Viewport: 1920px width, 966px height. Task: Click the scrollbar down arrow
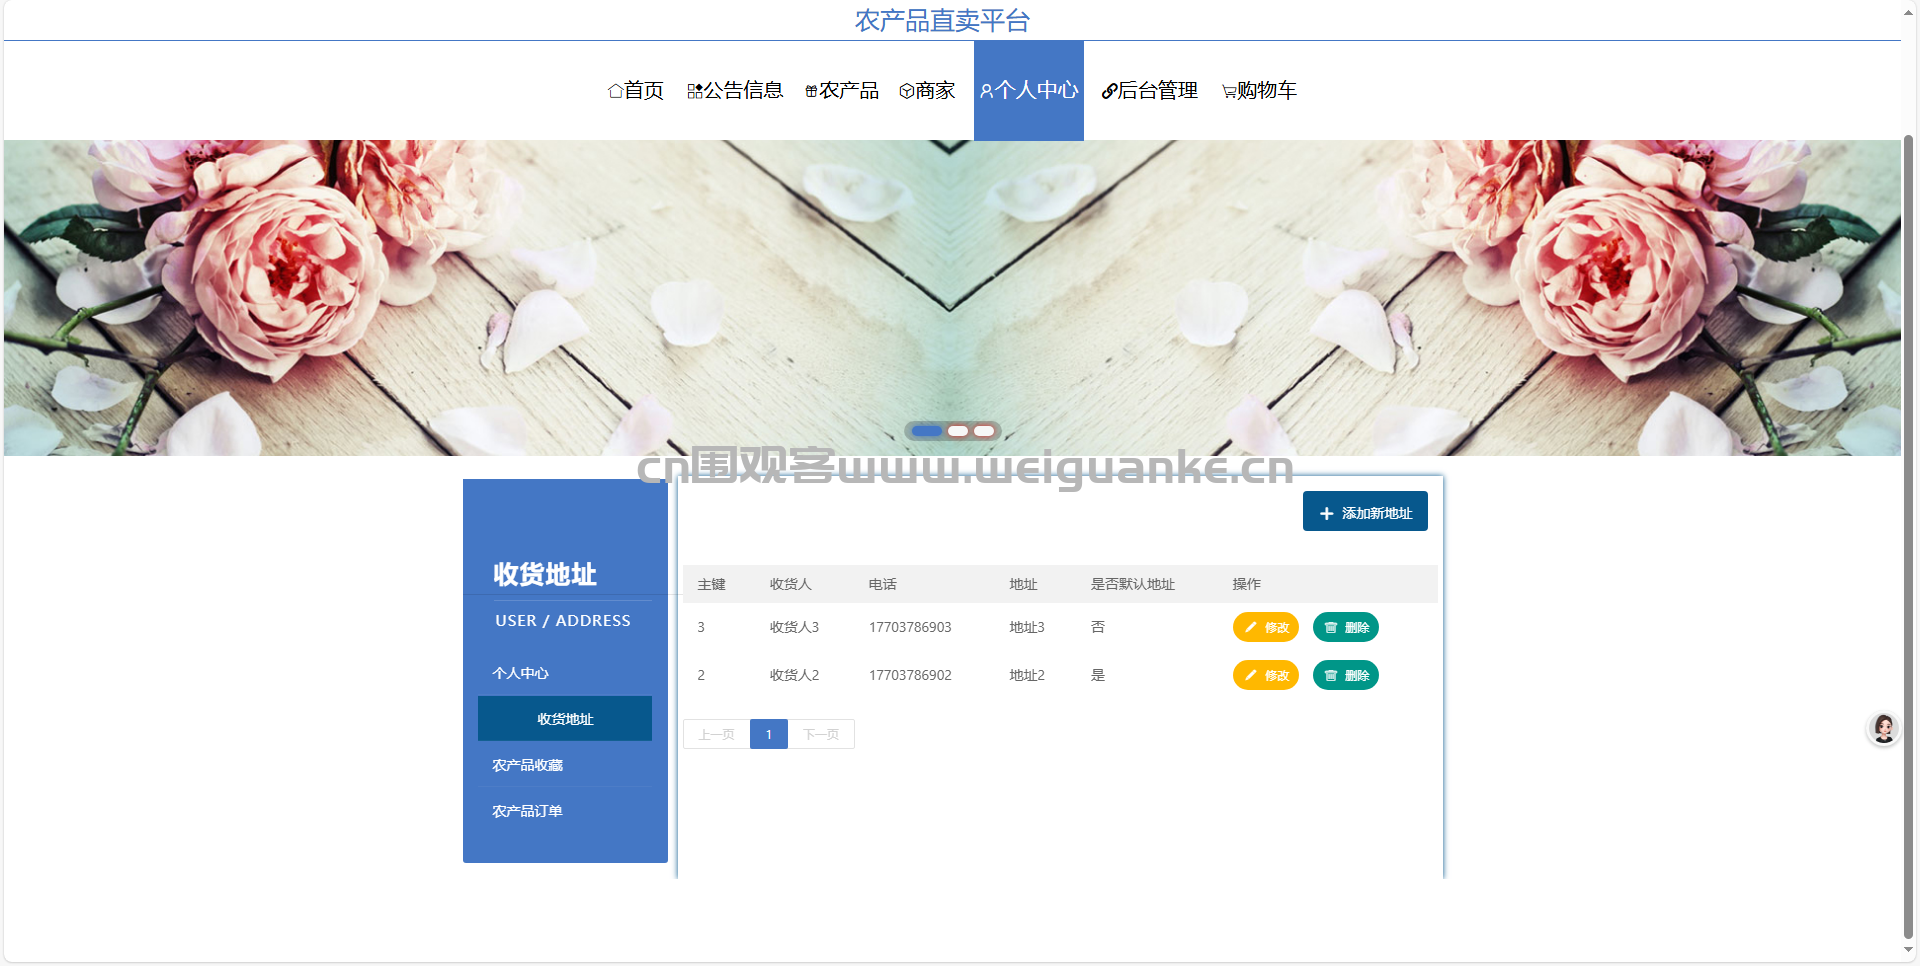1908,950
